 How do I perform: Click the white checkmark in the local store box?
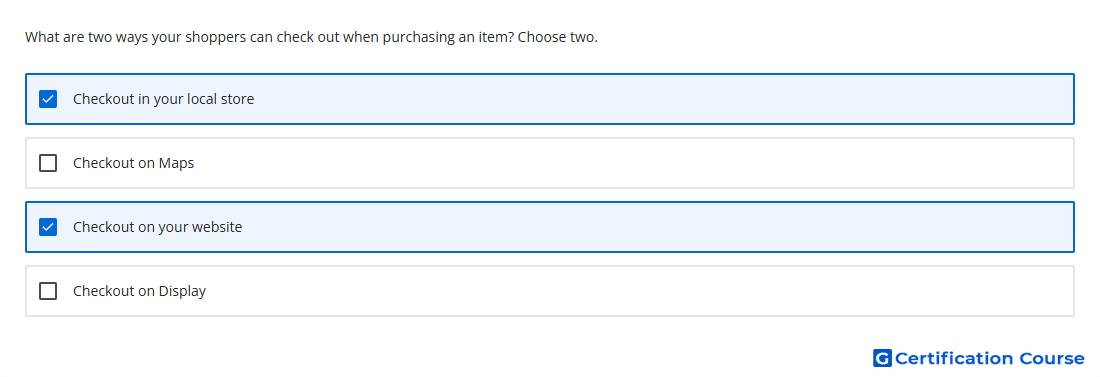coord(48,99)
